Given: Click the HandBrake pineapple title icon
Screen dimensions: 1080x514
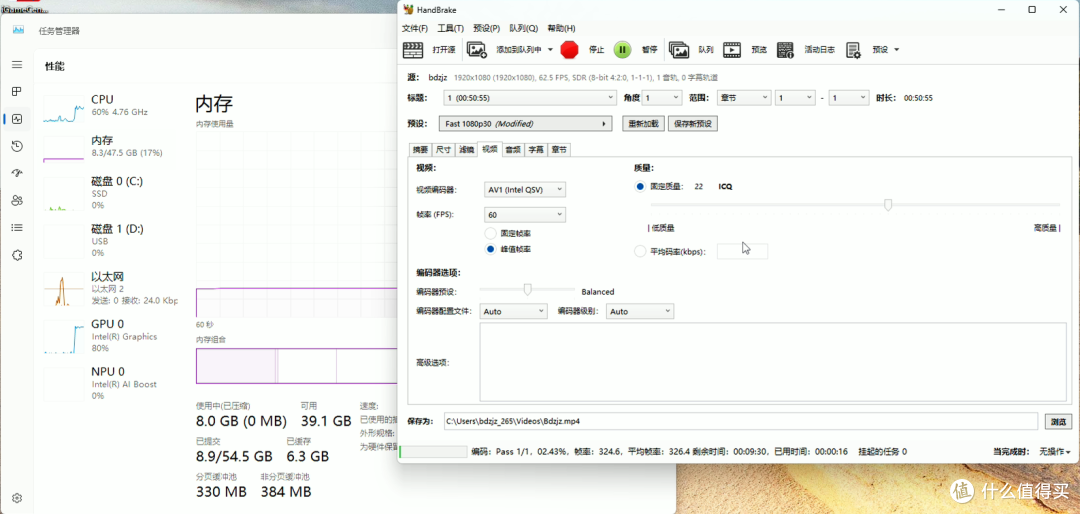Looking at the screenshot, I should pos(408,10).
